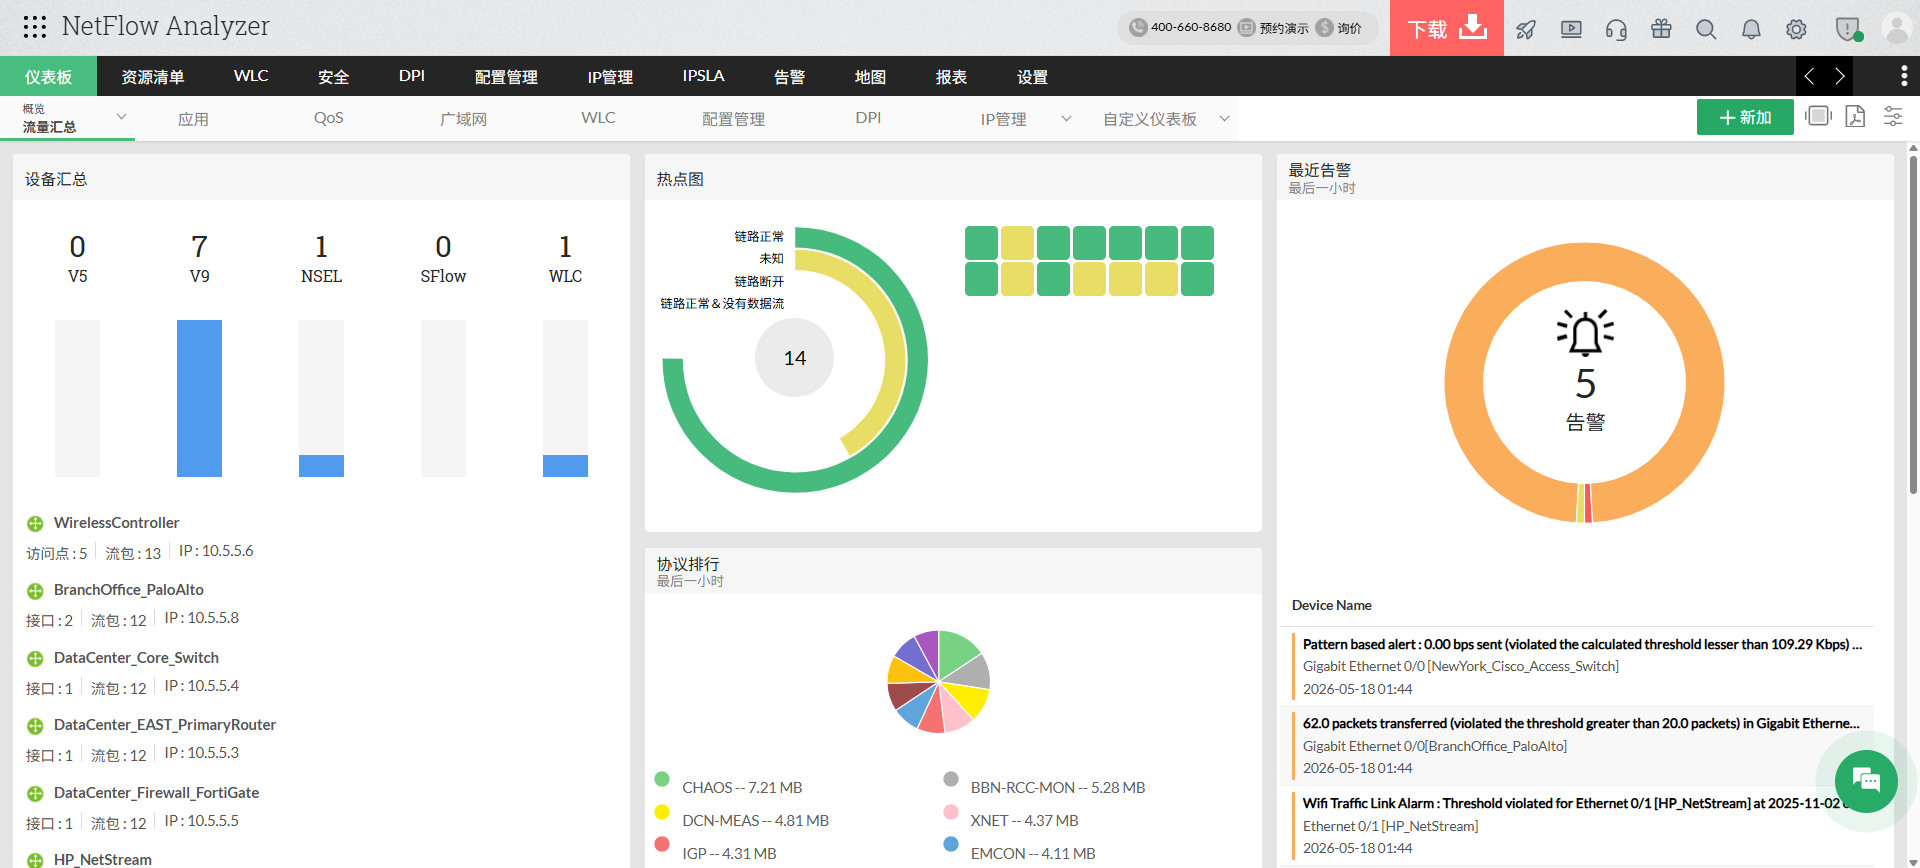The height and width of the screenshot is (868, 1920).
Task: Click the green 新加 add button
Action: (1745, 117)
